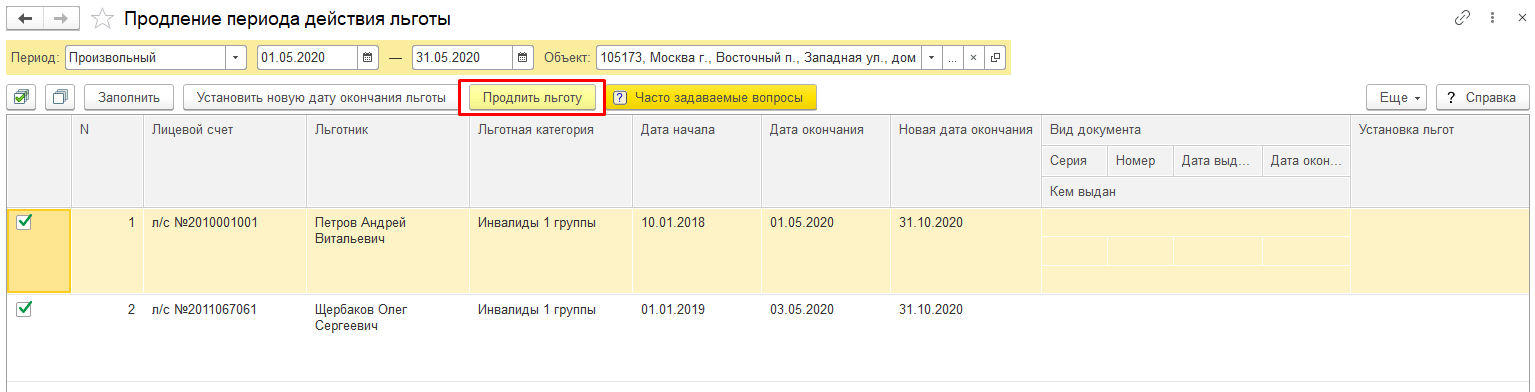
Task: Edit the period start date field
Action: 307,57
